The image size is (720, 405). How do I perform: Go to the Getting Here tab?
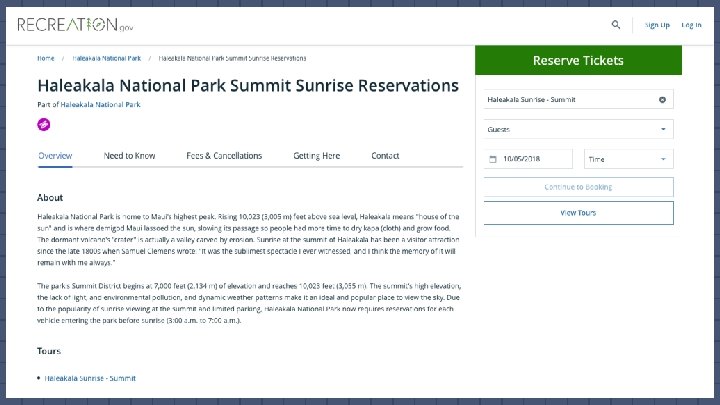(316, 156)
